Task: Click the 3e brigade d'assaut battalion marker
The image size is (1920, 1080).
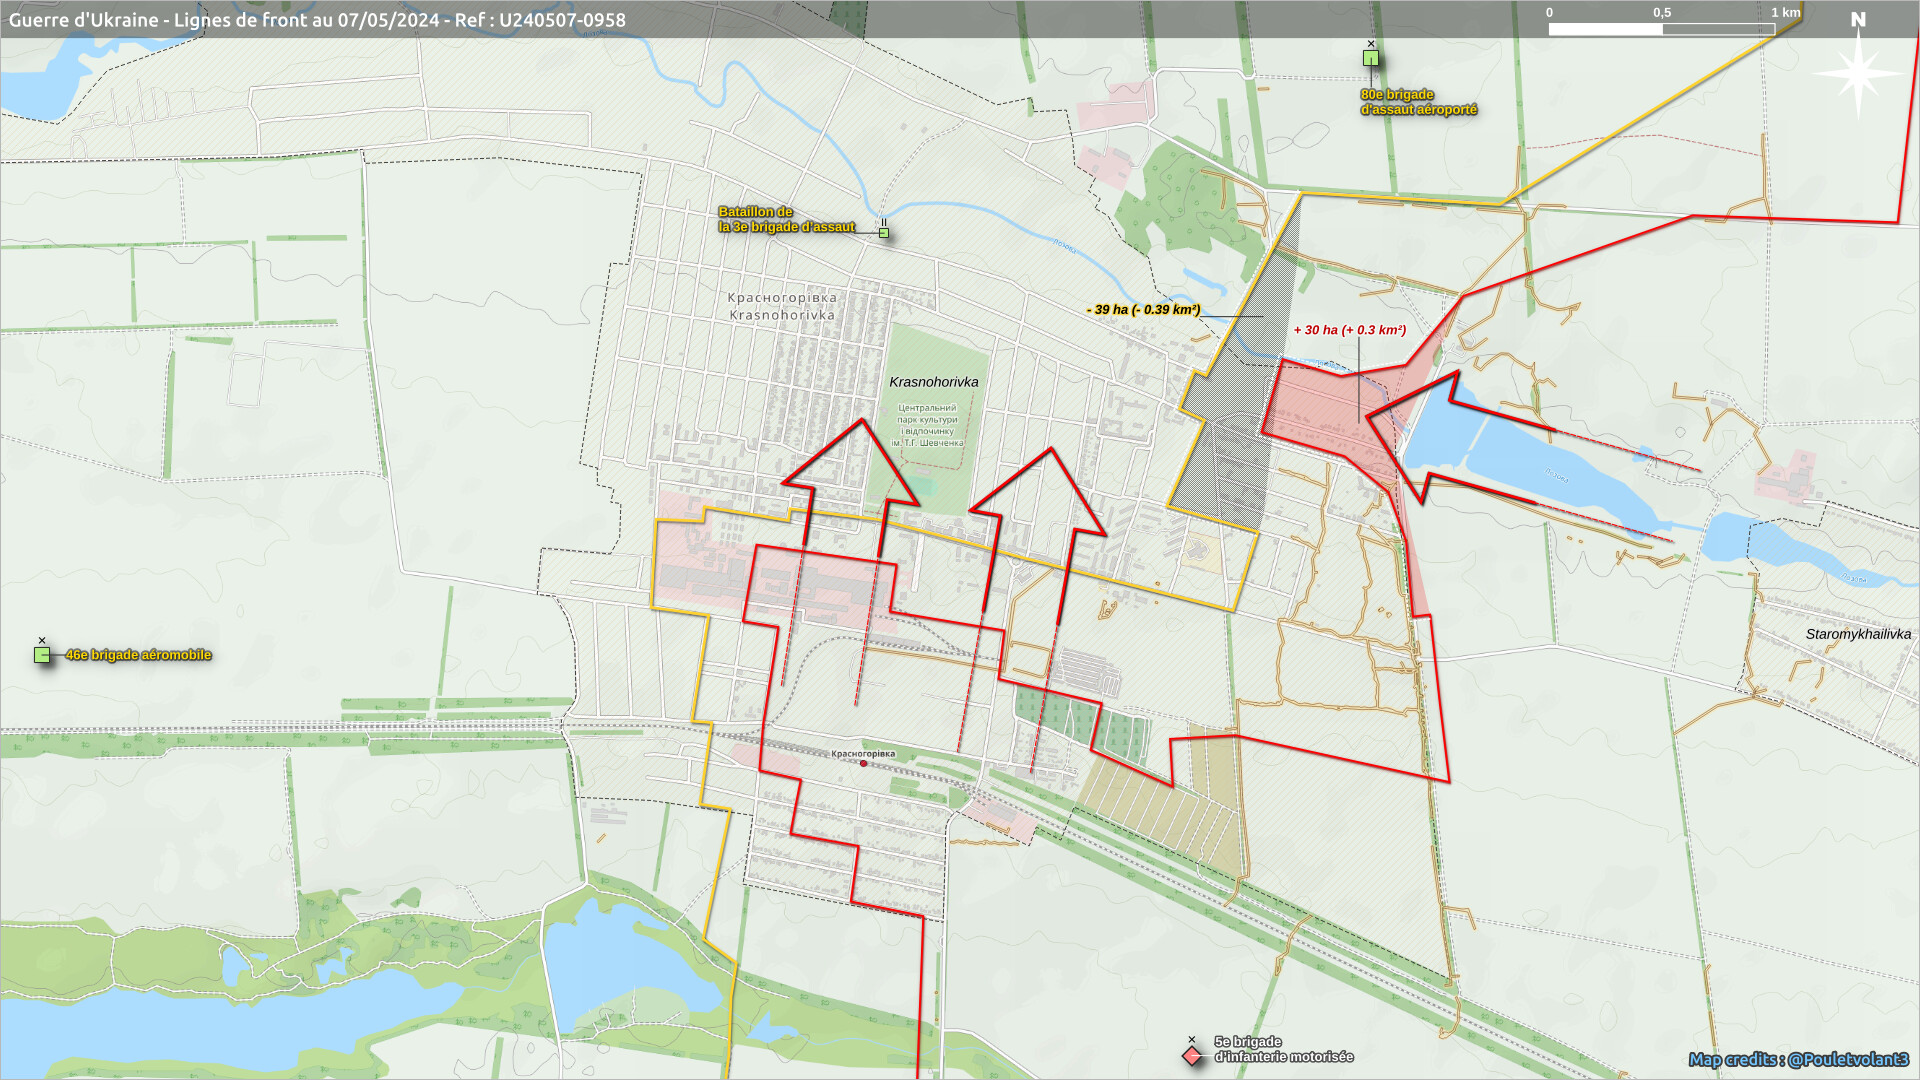Action: pyautogui.click(x=884, y=233)
